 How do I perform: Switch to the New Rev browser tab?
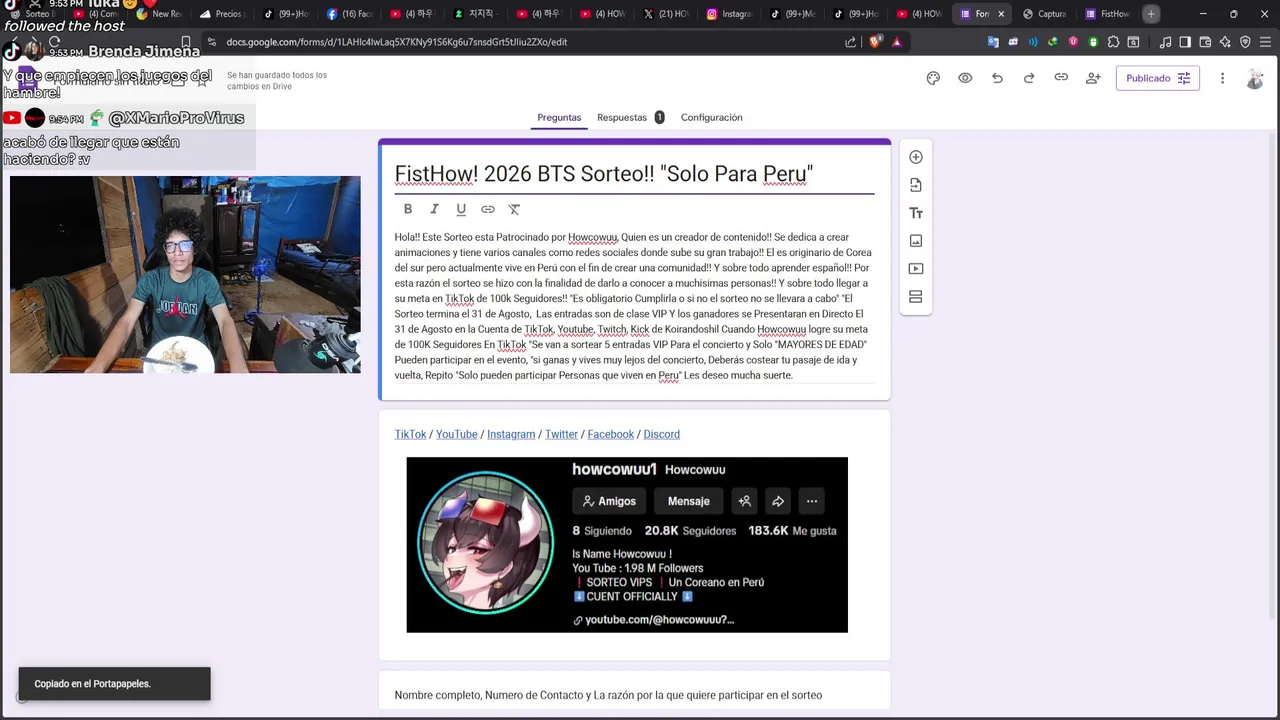[159, 14]
